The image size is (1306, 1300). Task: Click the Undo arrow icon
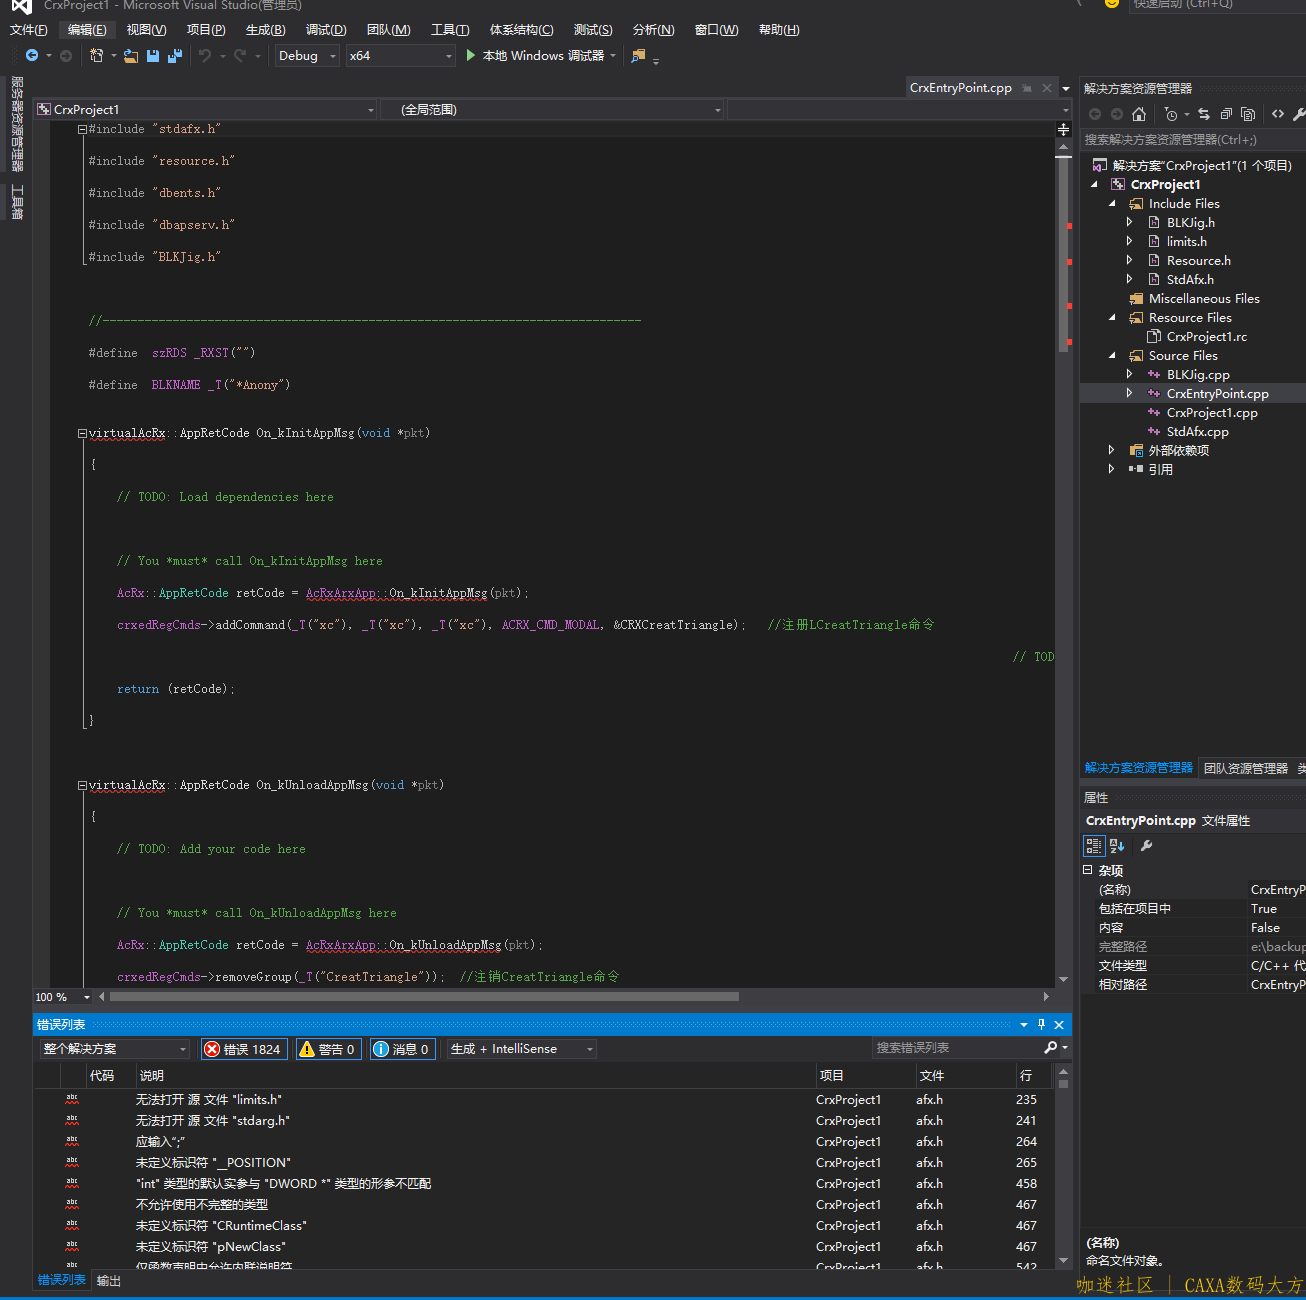(x=205, y=56)
